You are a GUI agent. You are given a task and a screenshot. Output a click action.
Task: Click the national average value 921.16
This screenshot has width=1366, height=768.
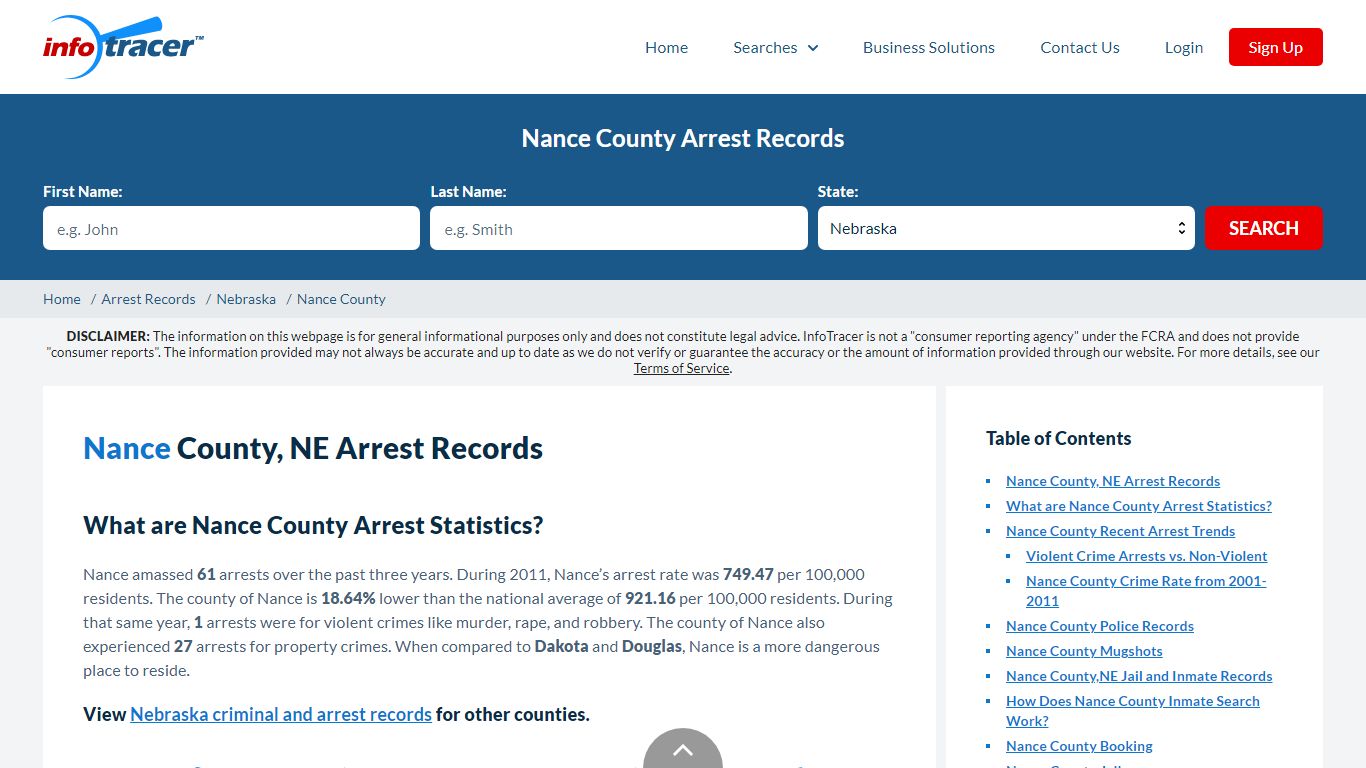point(650,598)
